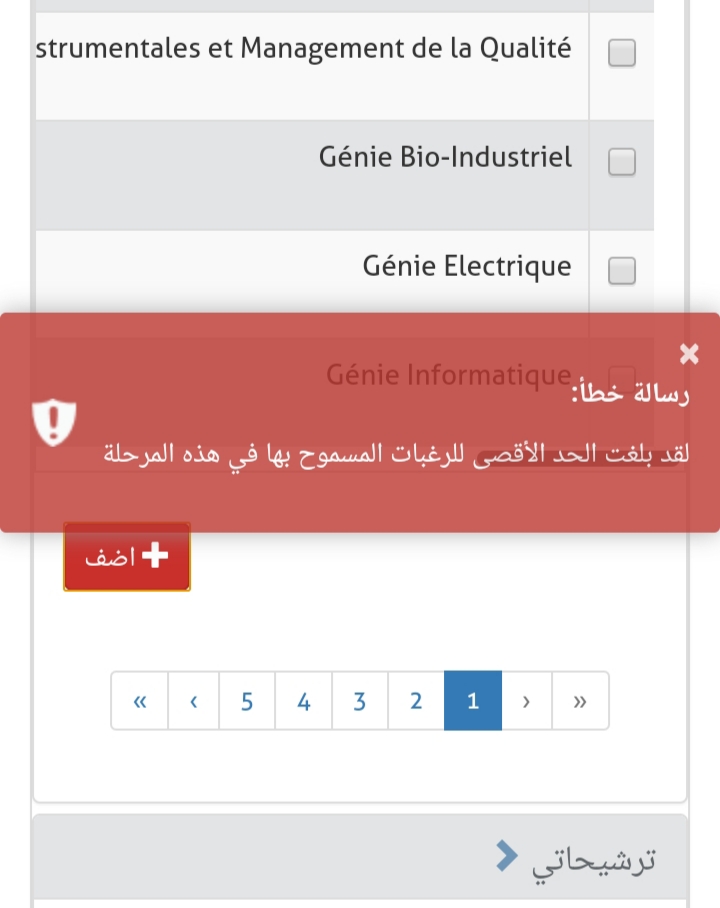
Task: Open page 3 of the list
Action: tap(360, 701)
